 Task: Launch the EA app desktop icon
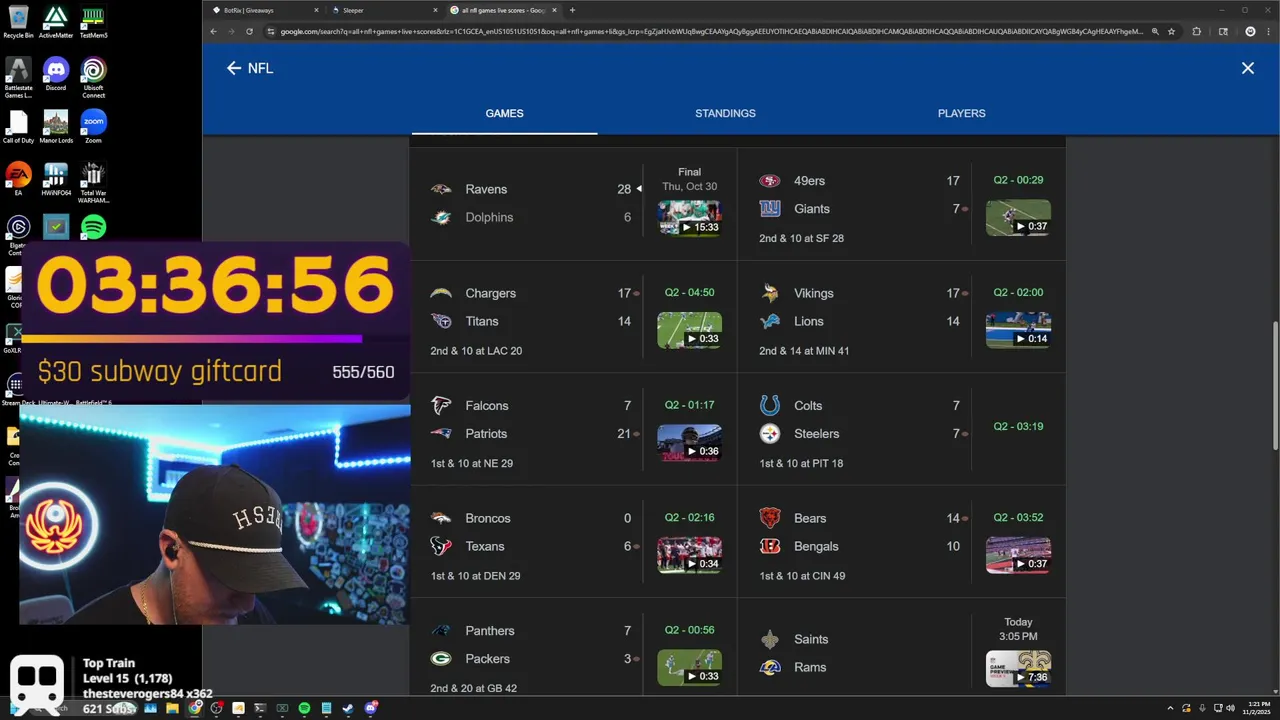pos(18,179)
